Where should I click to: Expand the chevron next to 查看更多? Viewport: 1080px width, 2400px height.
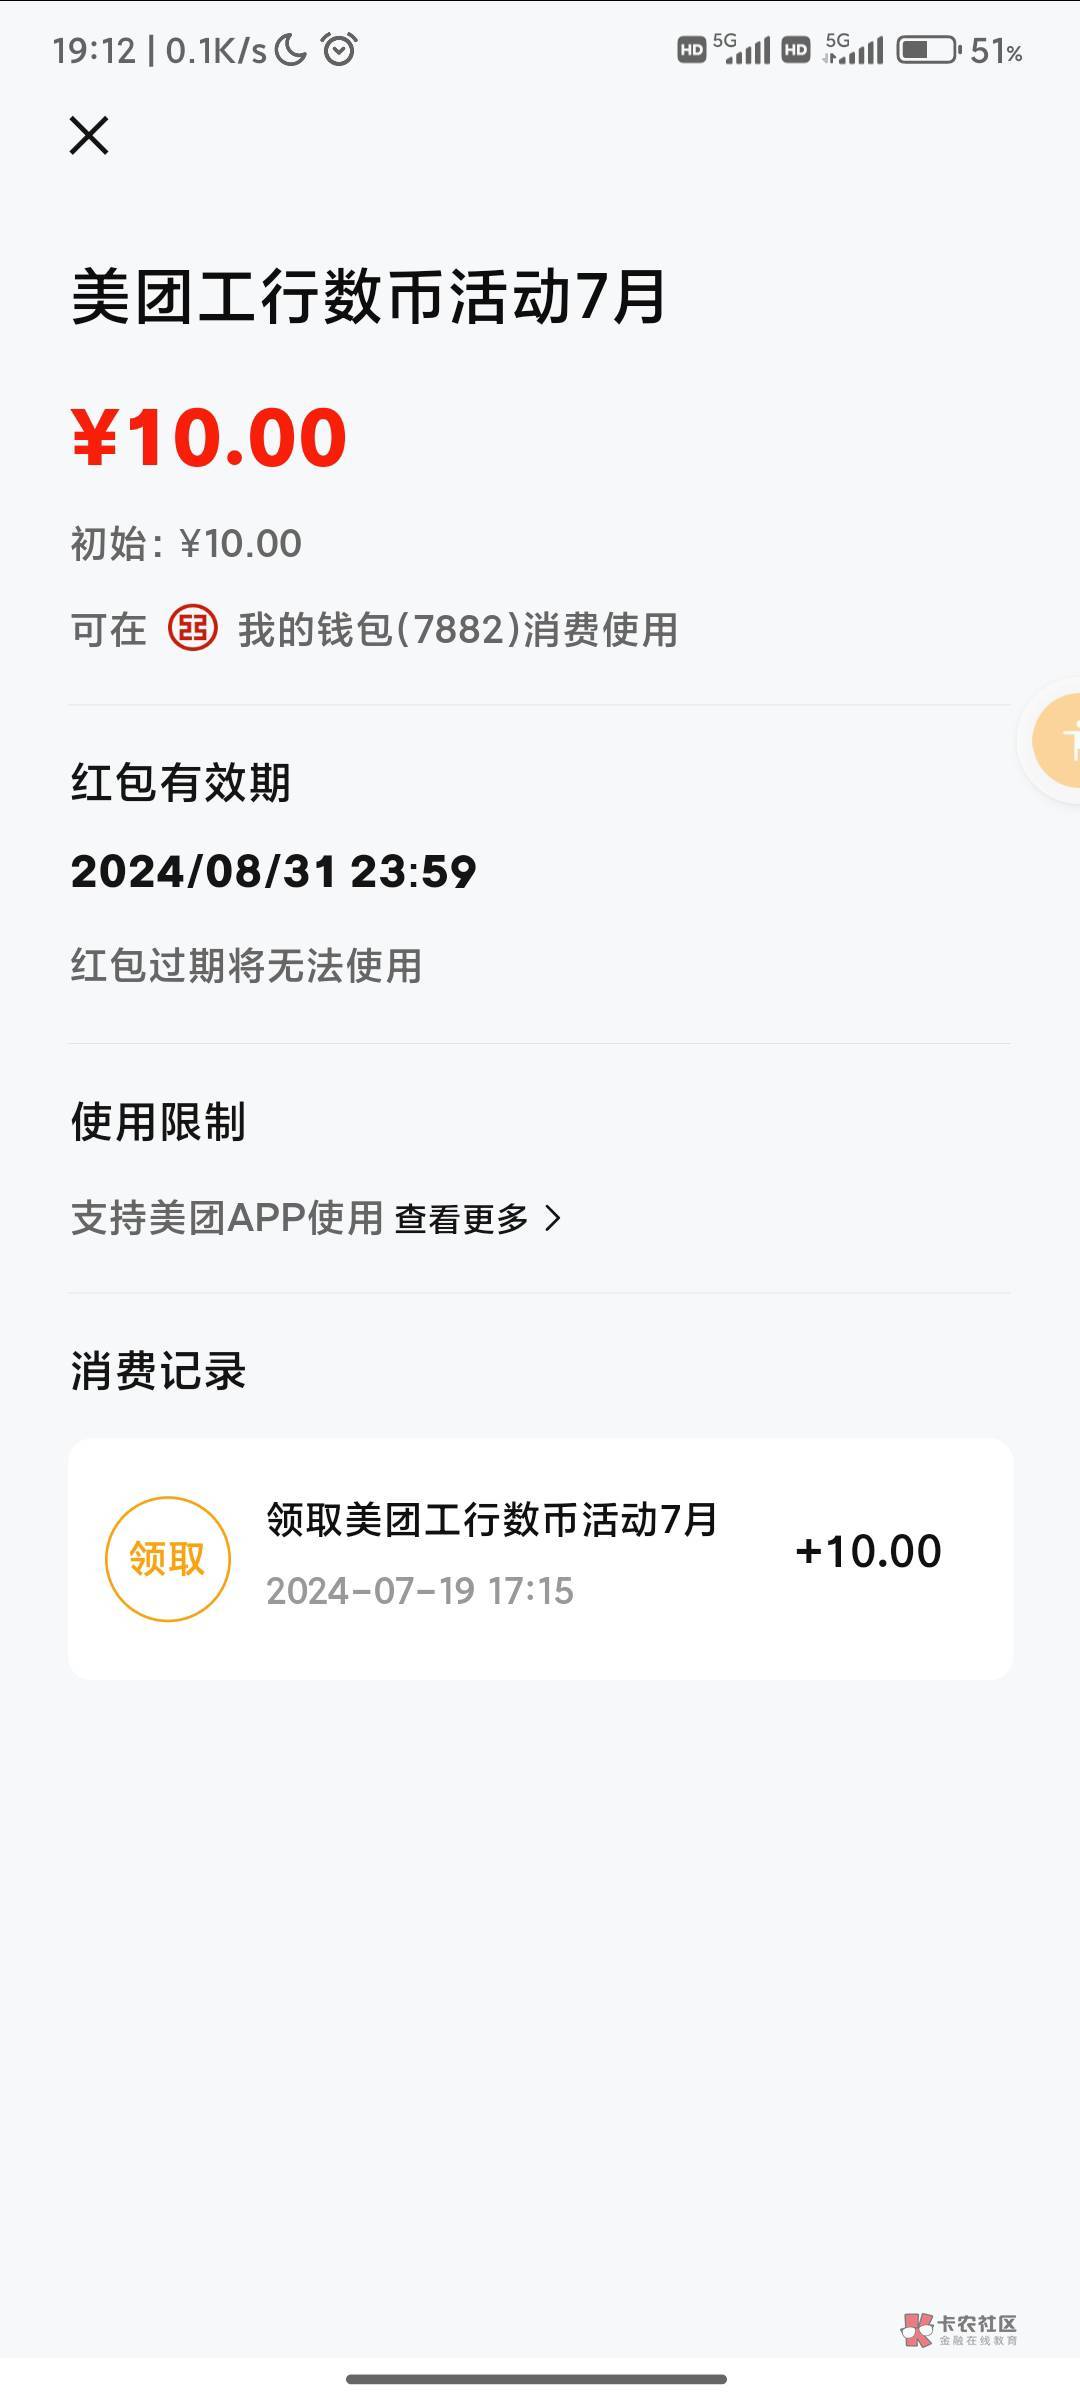point(552,1218)
